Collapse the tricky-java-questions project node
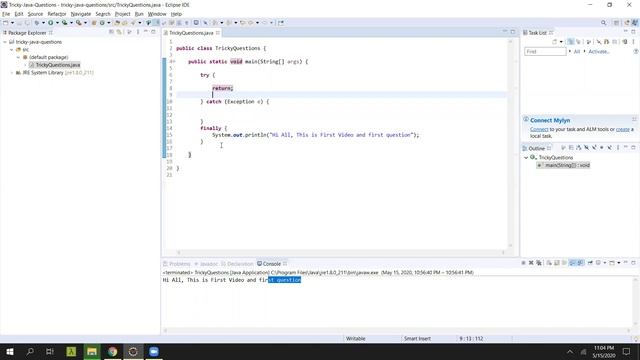640x360 pixels. [5, 42]
